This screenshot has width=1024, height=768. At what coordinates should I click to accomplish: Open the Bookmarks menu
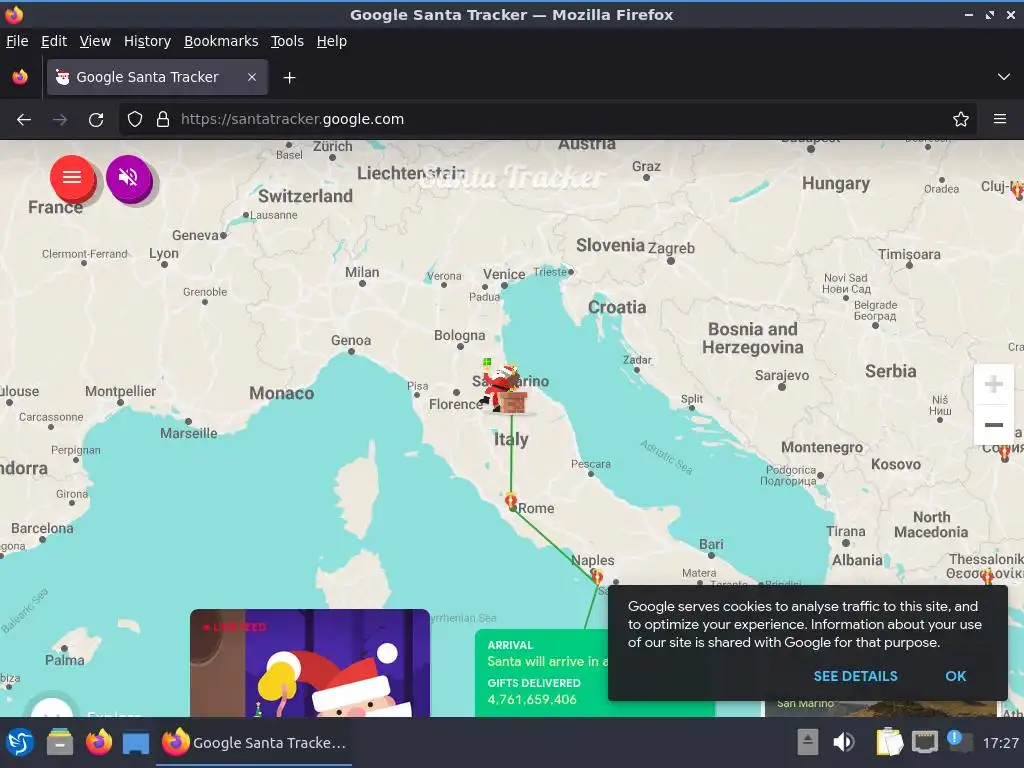221,41
